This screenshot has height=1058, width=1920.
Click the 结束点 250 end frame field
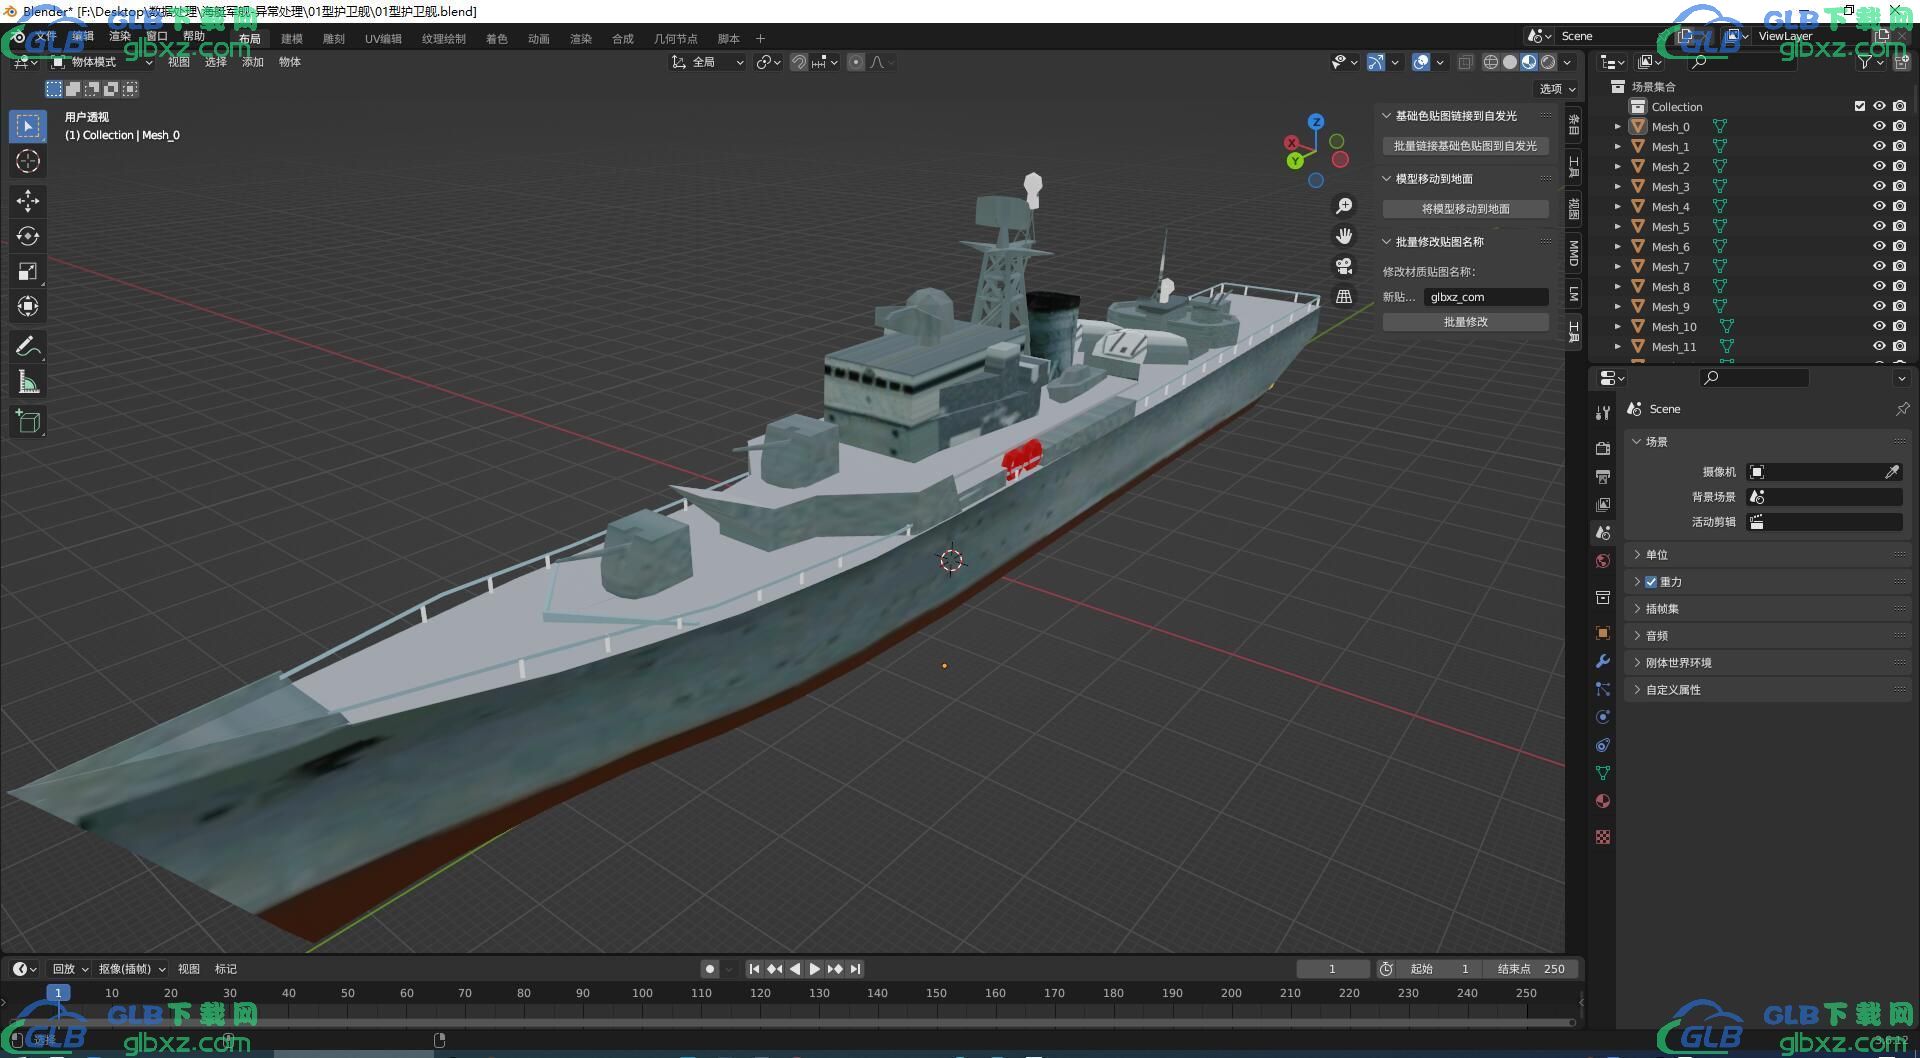[x=1530, y=969]
